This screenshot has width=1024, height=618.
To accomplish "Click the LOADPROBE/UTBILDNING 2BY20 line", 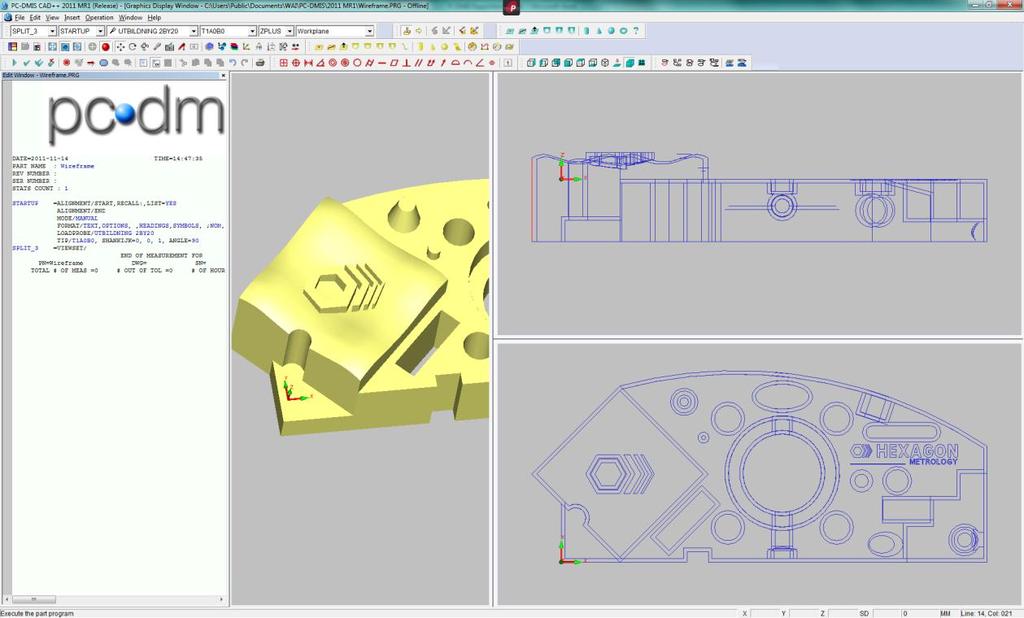I will point(105,233).
